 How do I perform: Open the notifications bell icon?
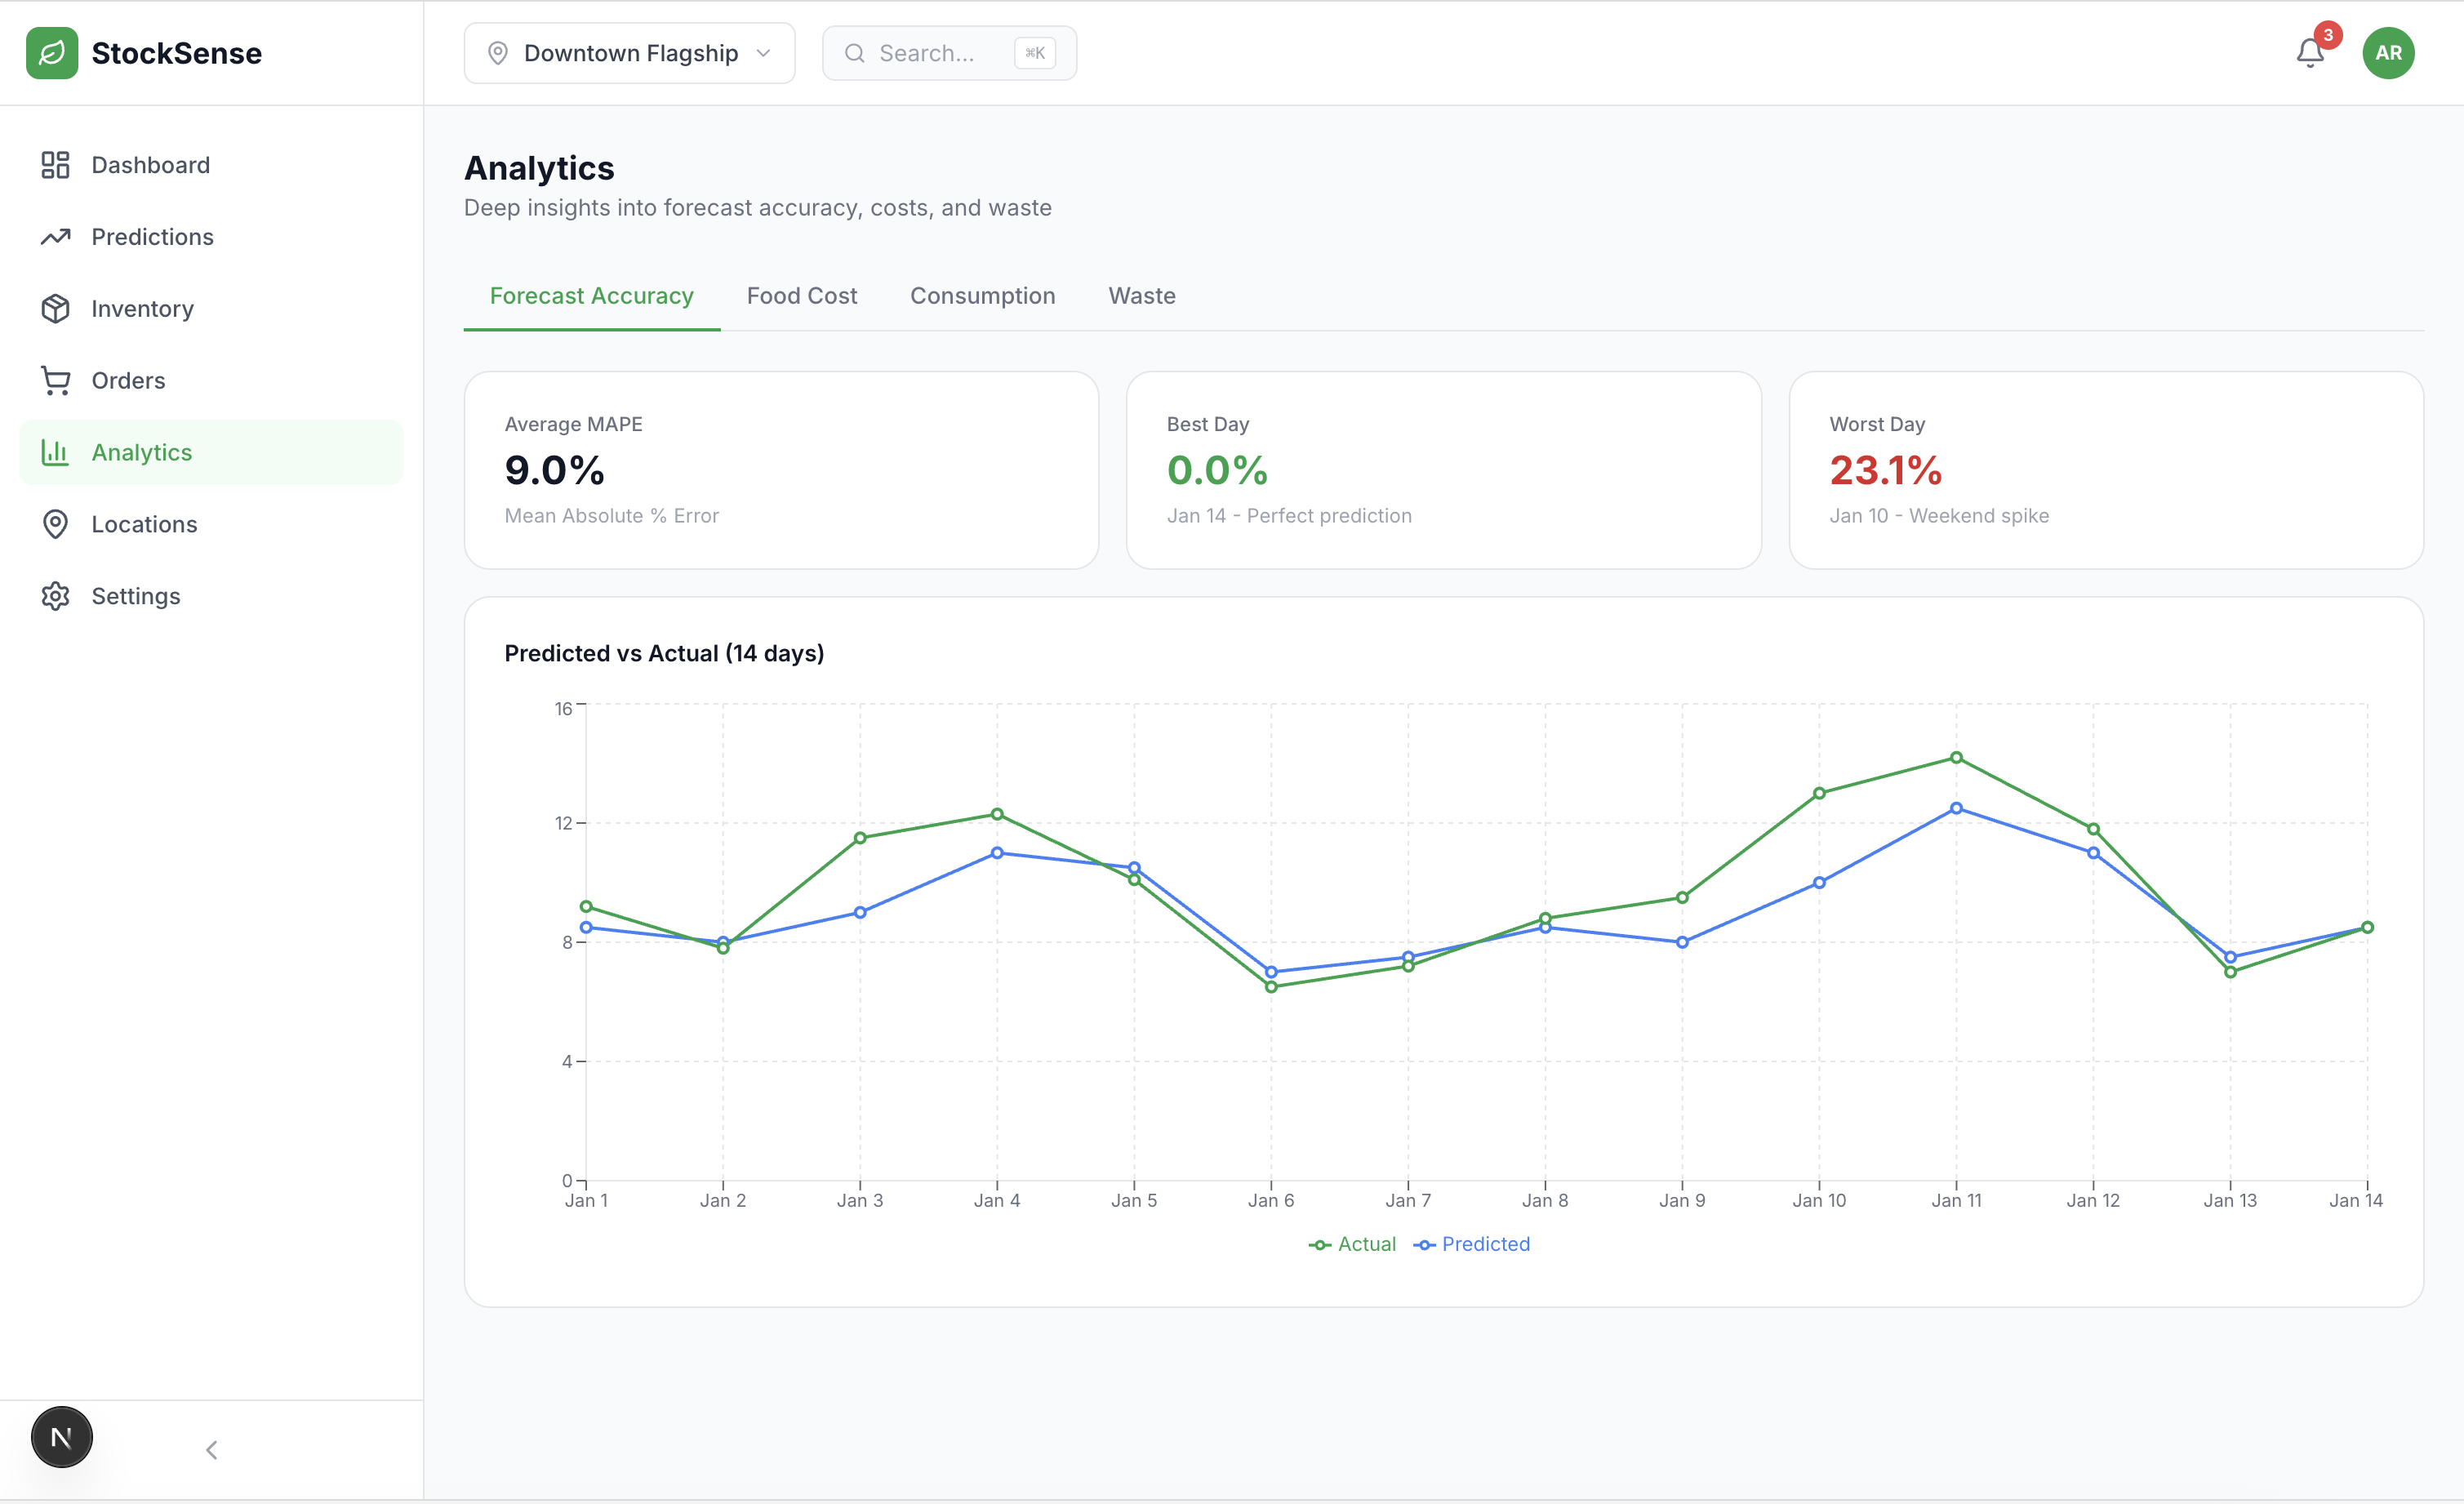click(2309, 53)
